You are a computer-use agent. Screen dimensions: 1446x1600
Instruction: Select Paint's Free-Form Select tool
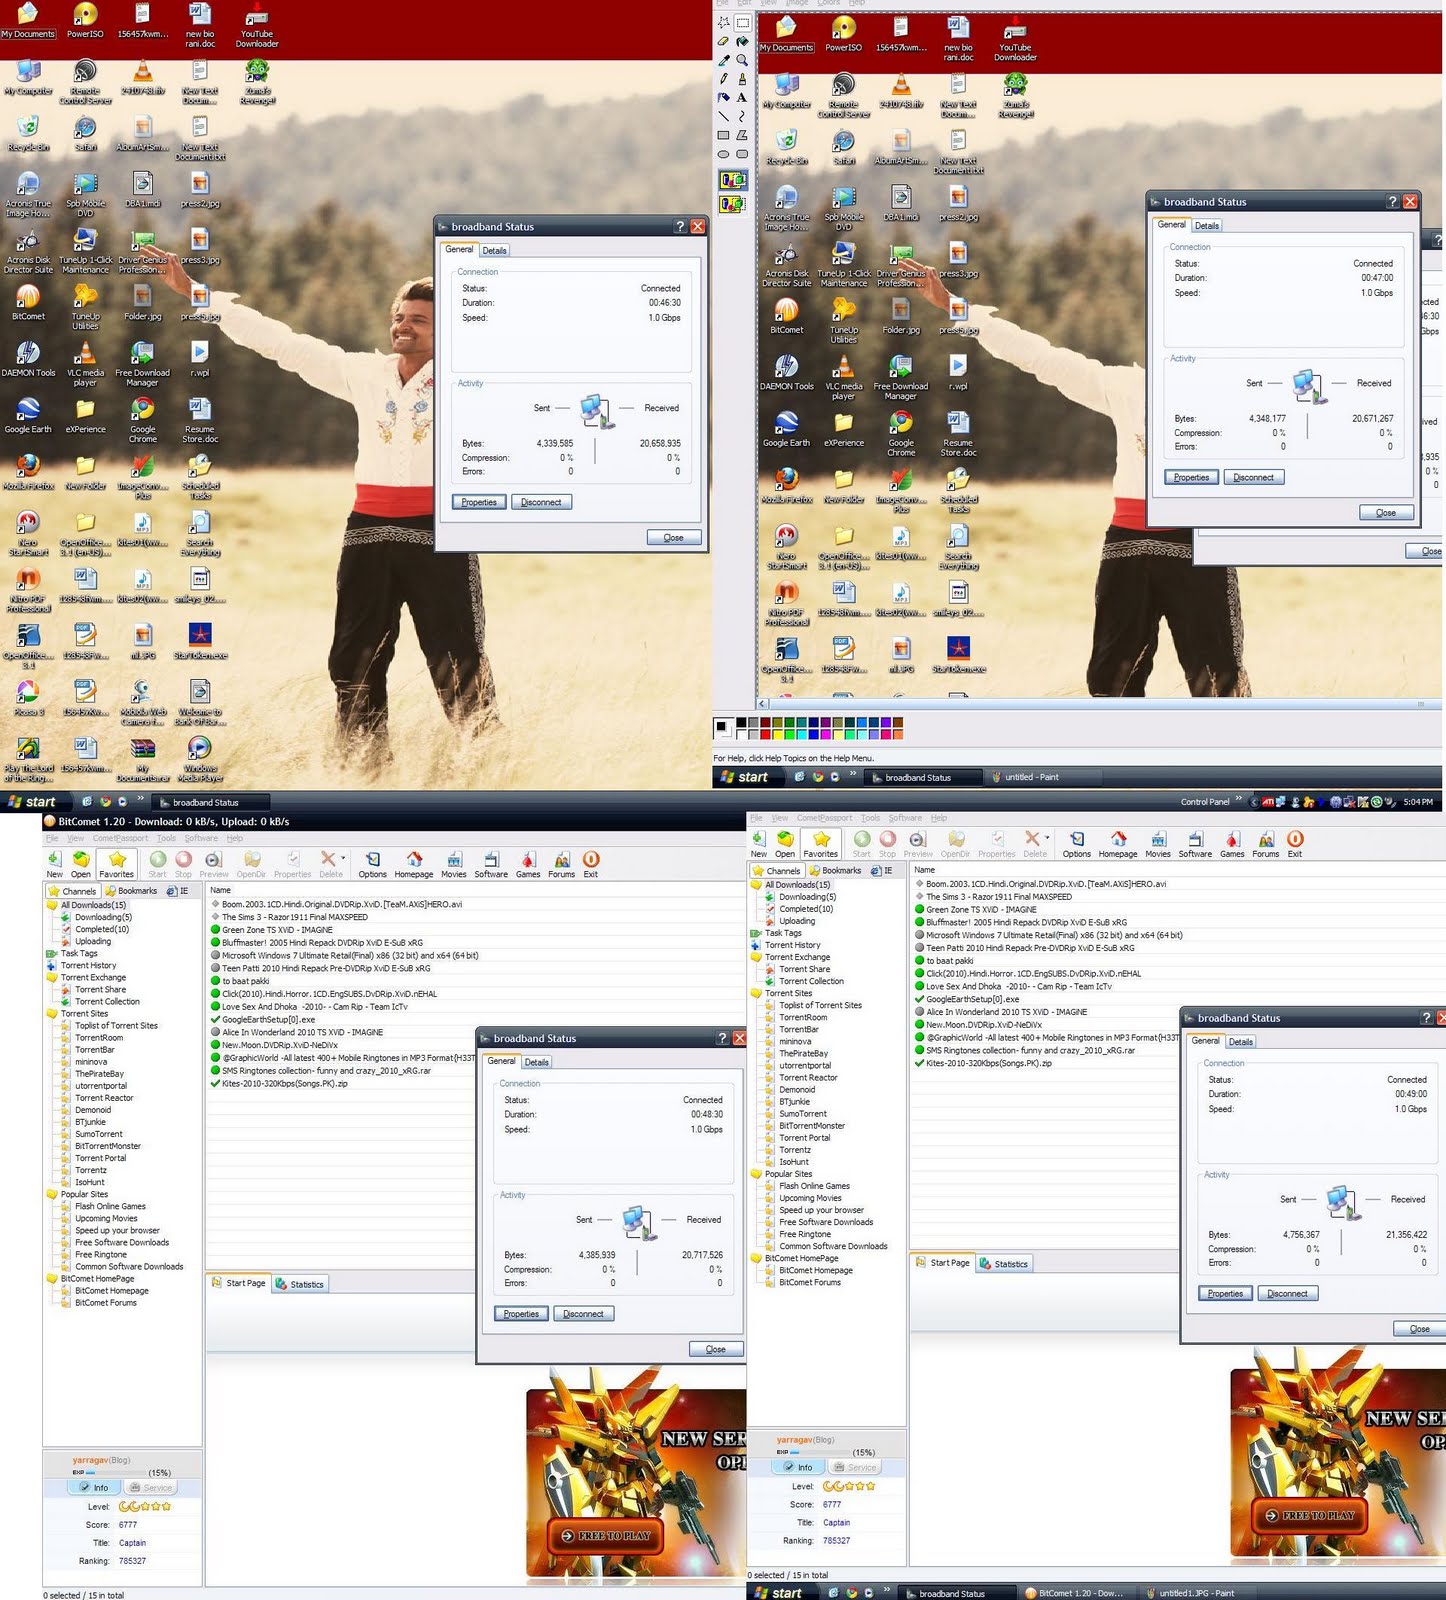pos(723,22)
